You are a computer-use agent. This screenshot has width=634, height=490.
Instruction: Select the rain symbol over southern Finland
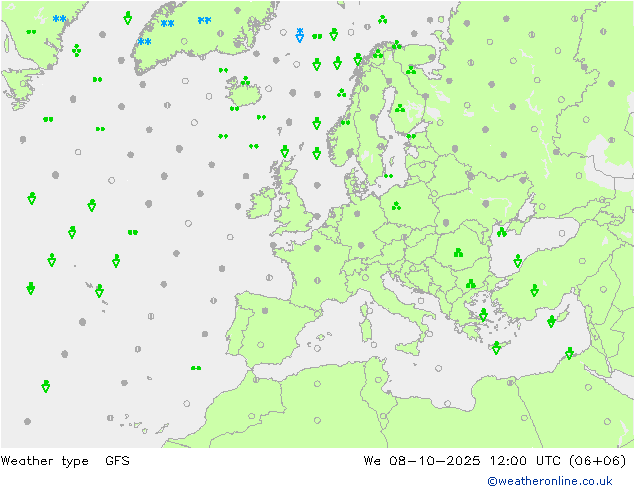pos(400,108)
